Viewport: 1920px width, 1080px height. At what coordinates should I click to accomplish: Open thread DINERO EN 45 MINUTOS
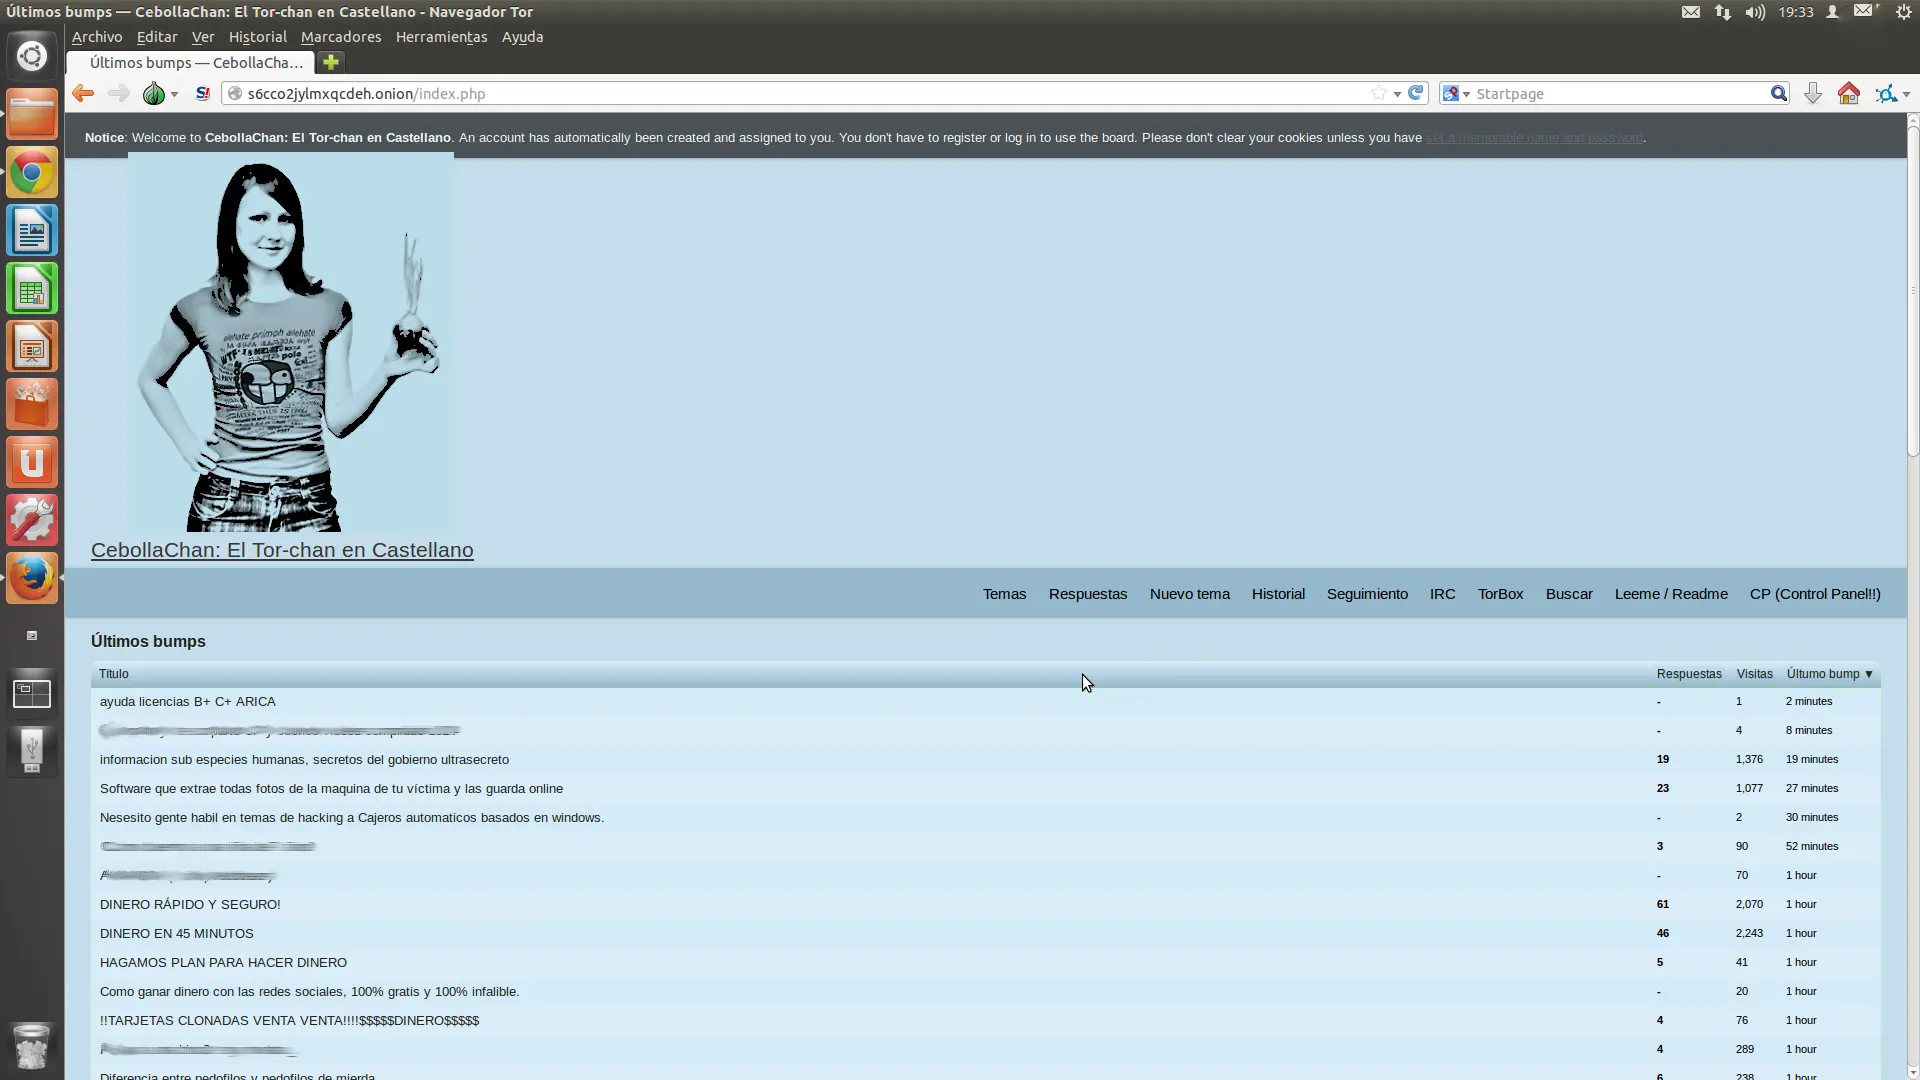177,934
